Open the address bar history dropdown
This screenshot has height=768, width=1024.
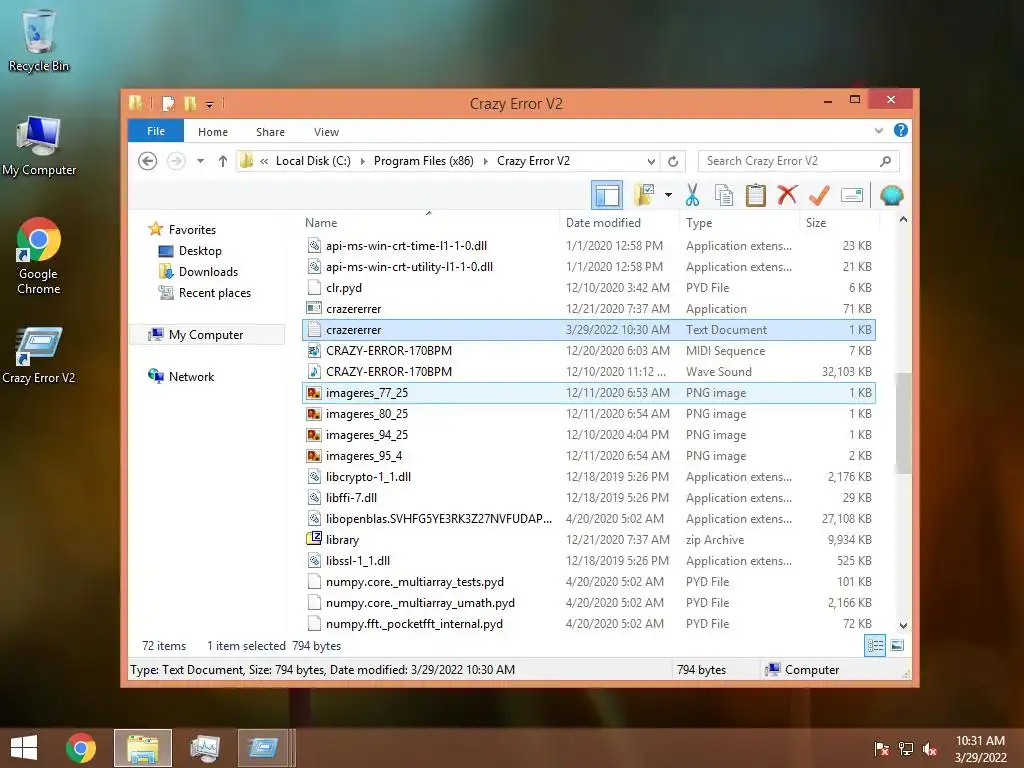tap(651, 161)
